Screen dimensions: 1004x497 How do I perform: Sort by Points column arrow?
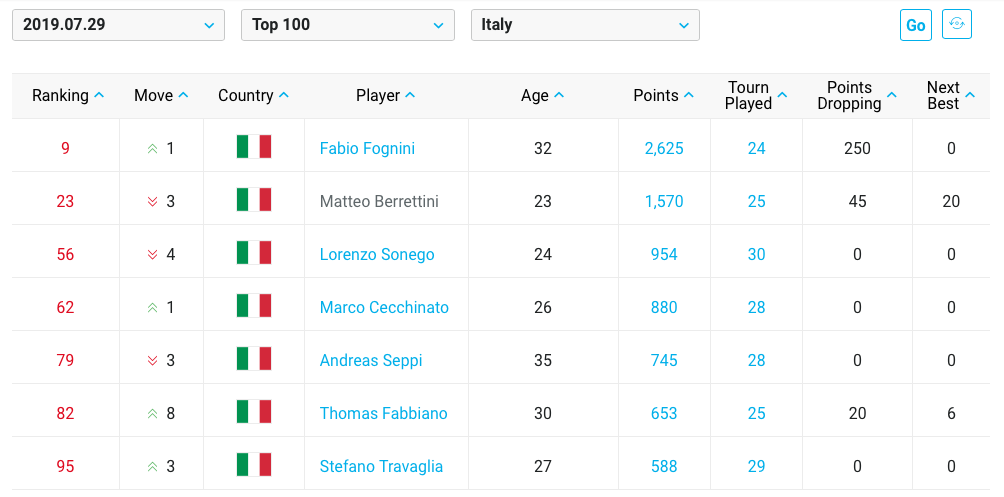point(688,95)
